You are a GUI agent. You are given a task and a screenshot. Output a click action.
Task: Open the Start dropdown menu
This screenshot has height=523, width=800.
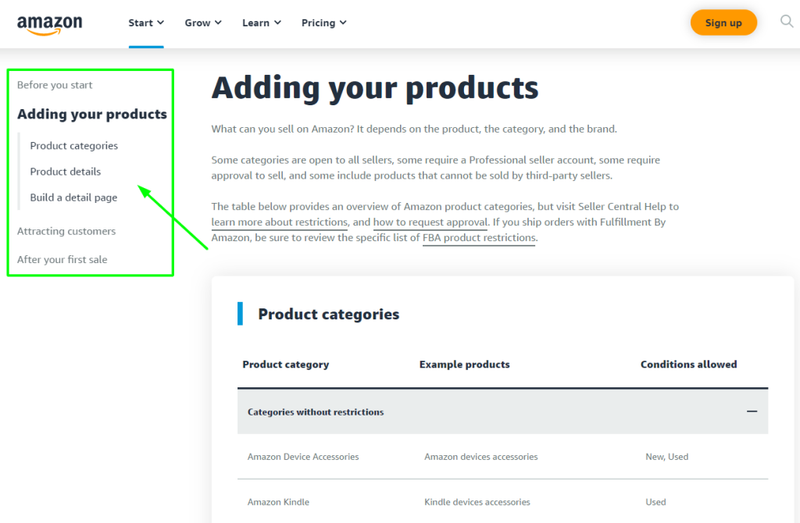click(146, 23)
